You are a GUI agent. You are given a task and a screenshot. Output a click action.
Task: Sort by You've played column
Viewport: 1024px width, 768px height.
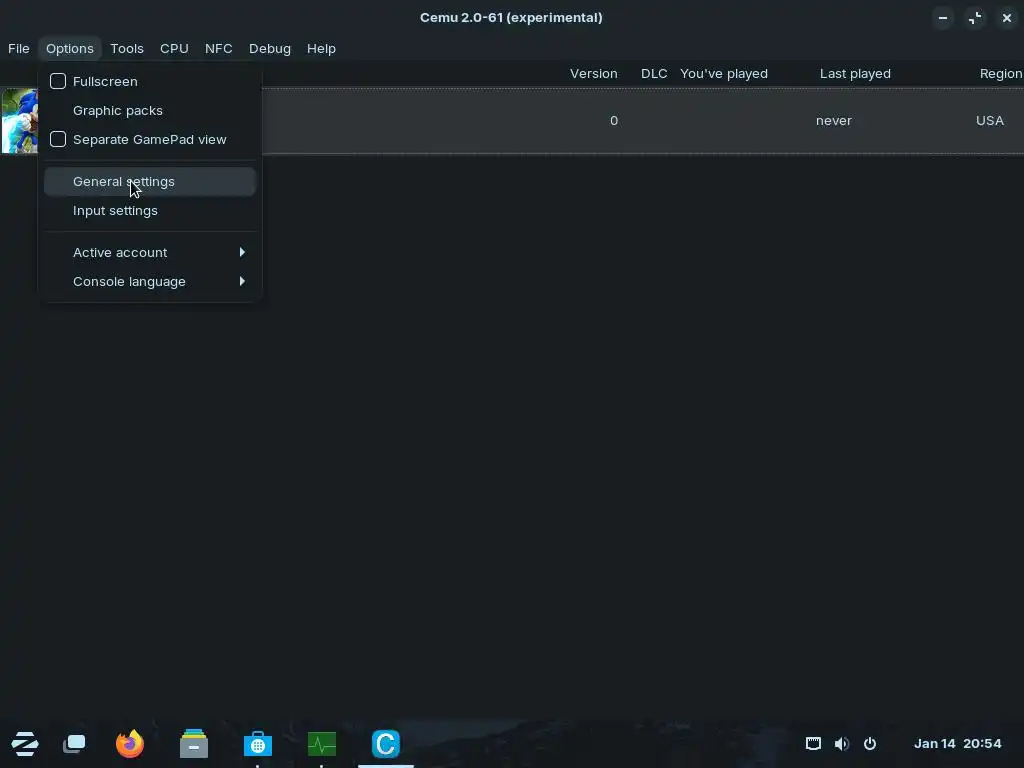coord(724,74)
